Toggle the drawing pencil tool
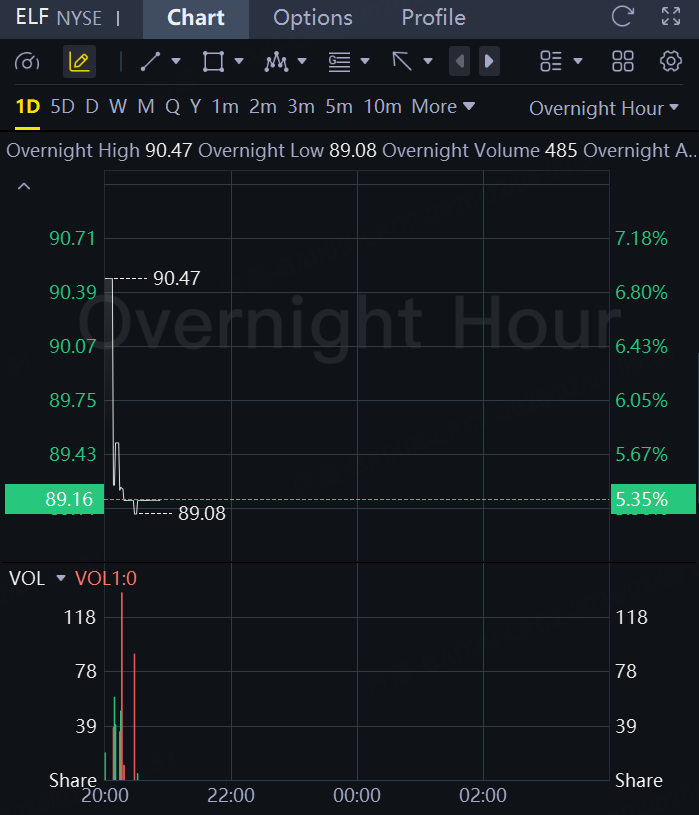Screen dimensions: 699x815 (78, 62)
